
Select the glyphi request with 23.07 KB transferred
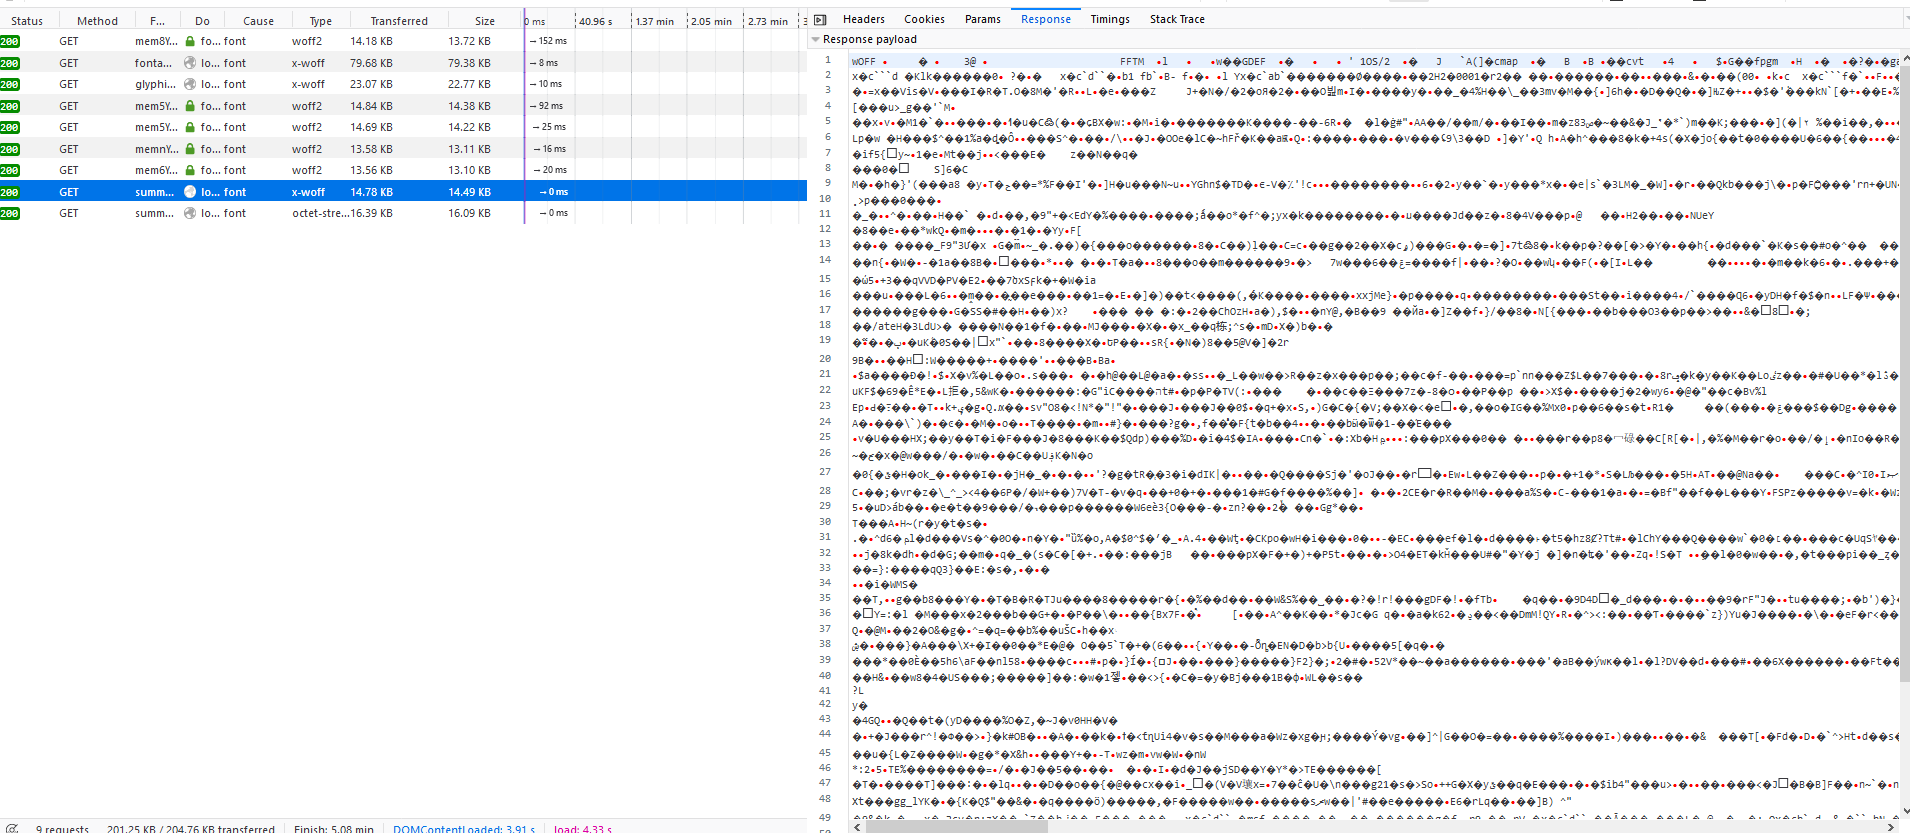403,84
